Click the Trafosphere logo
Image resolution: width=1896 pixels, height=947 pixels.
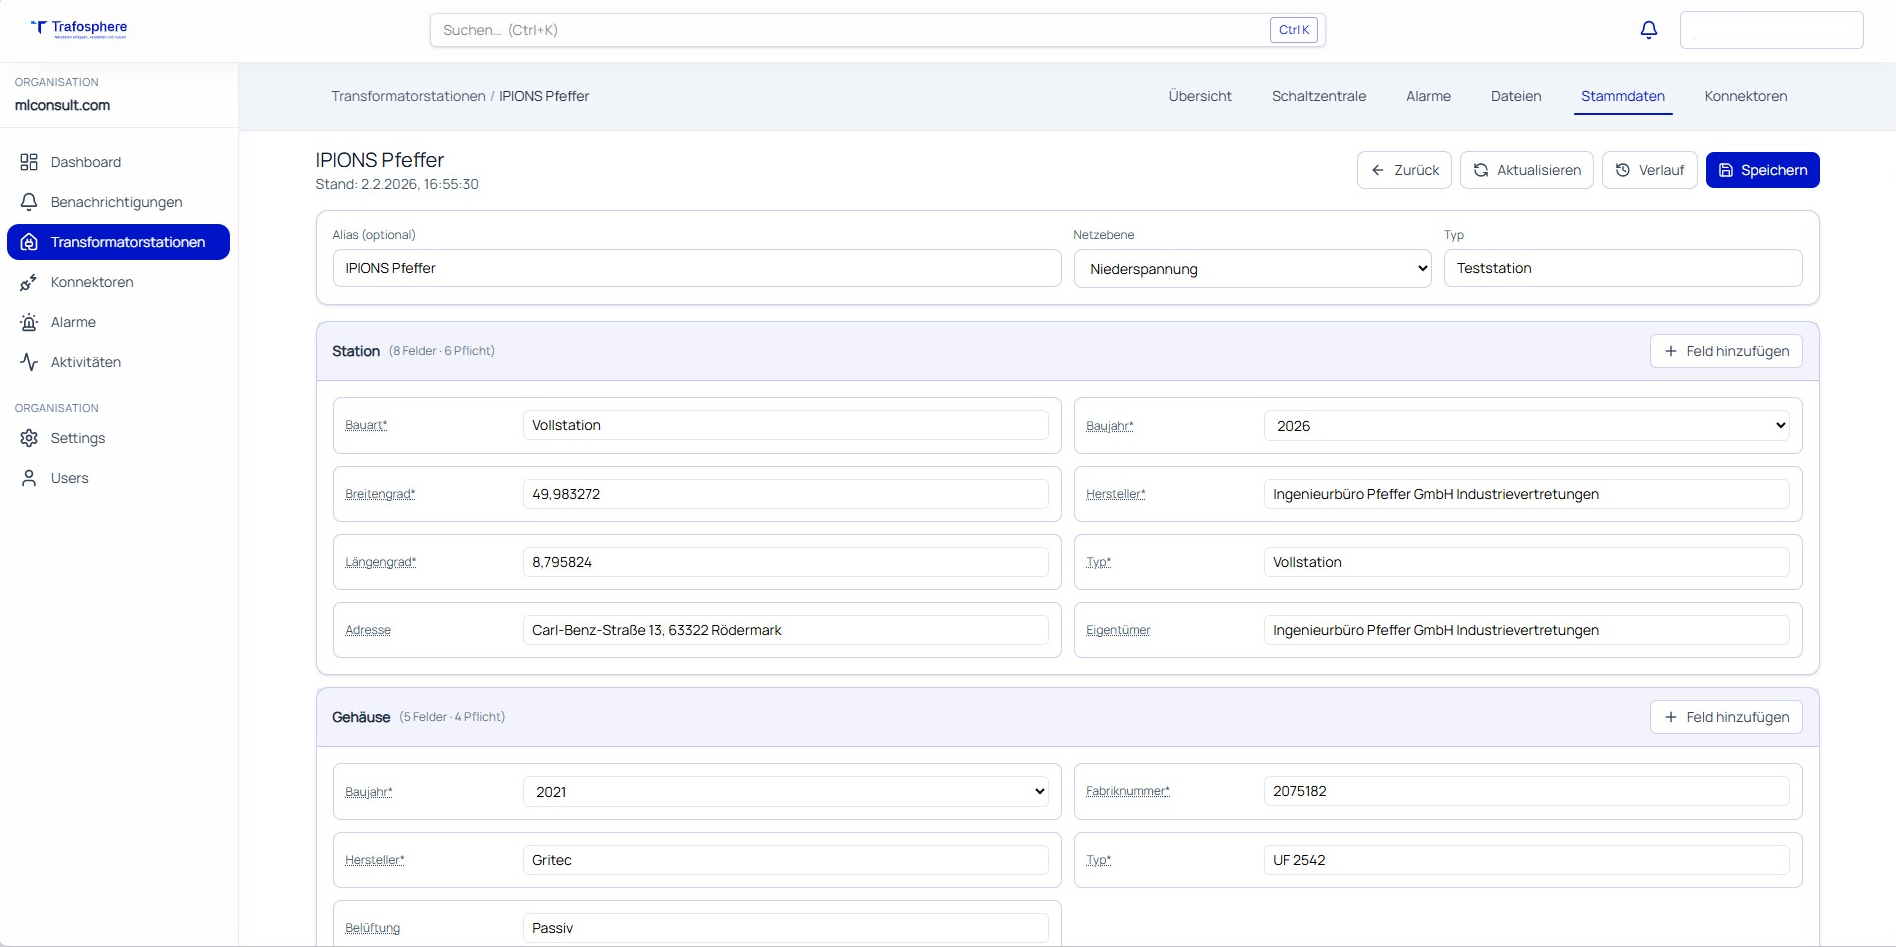pos(80,28)
